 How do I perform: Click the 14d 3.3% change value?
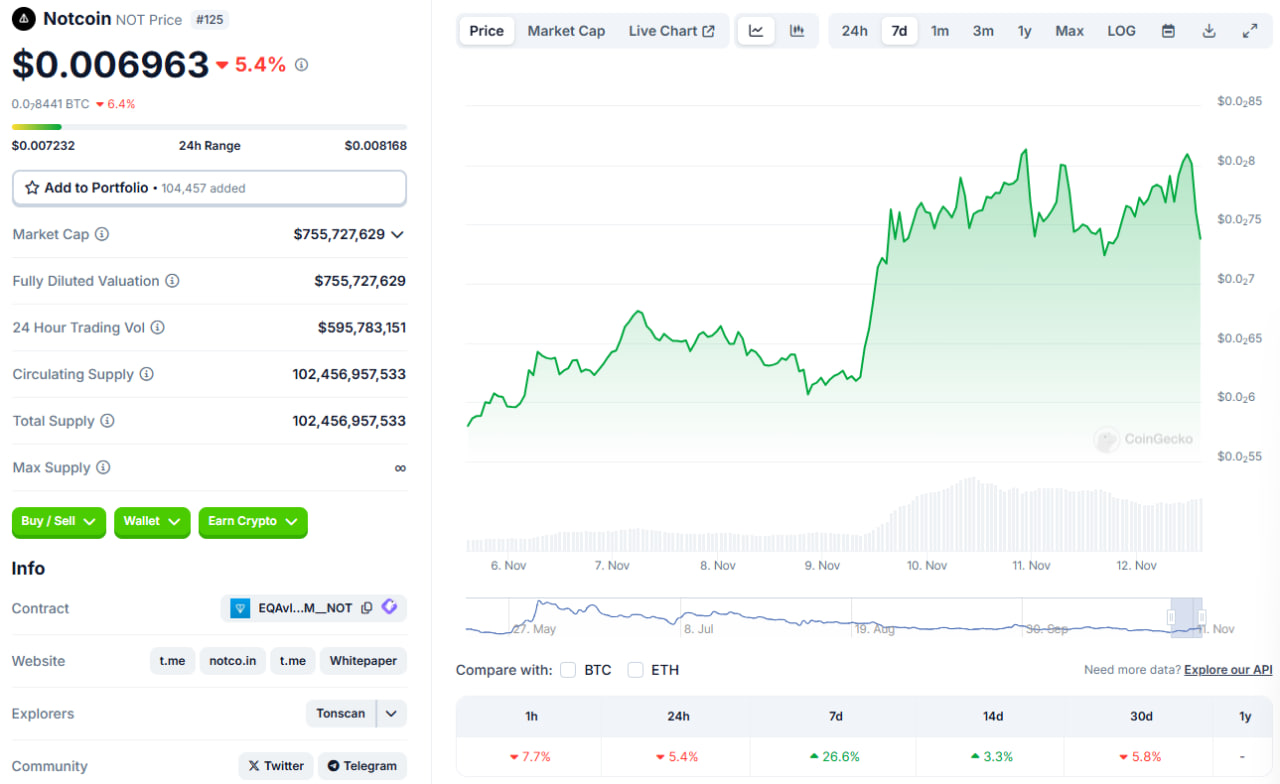(991, 757)
